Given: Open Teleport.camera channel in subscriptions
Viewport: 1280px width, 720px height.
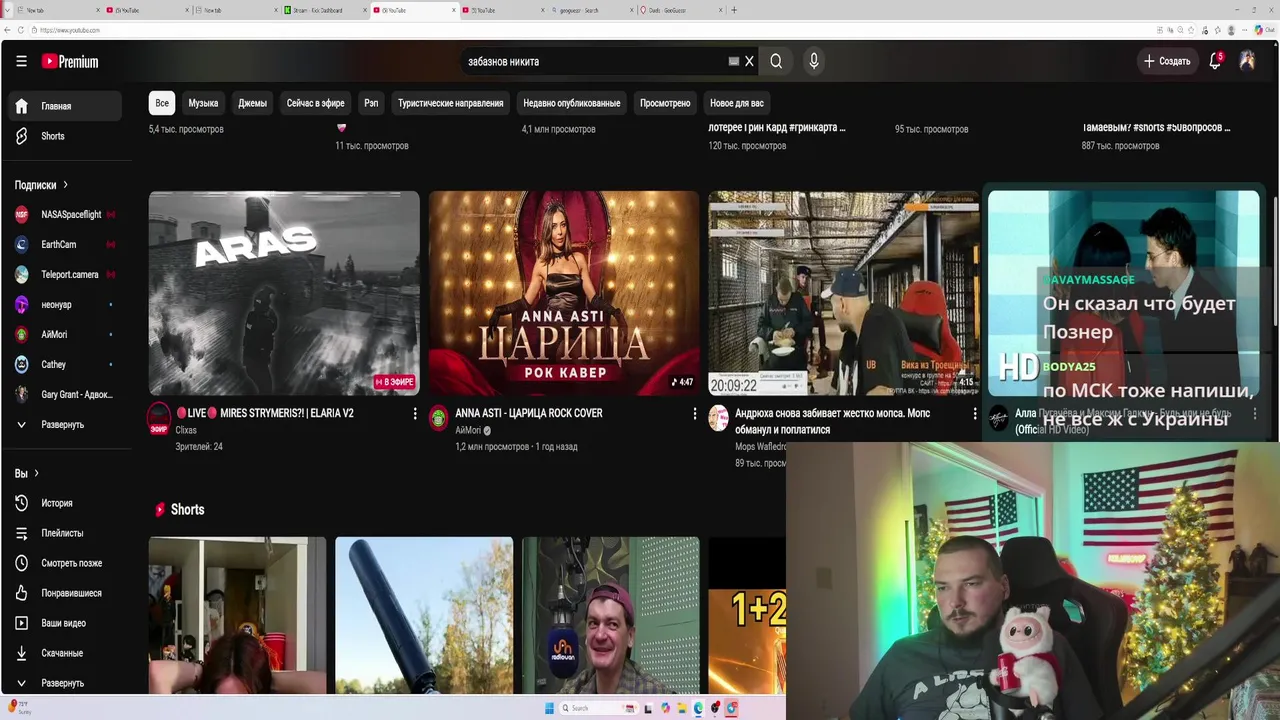Looking at the screenshot, I should click(65, 274).
